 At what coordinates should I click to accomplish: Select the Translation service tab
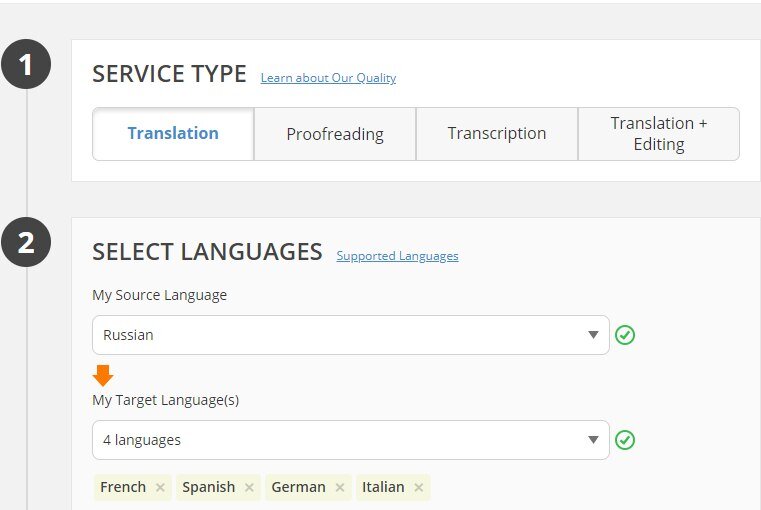click(173, 134)
